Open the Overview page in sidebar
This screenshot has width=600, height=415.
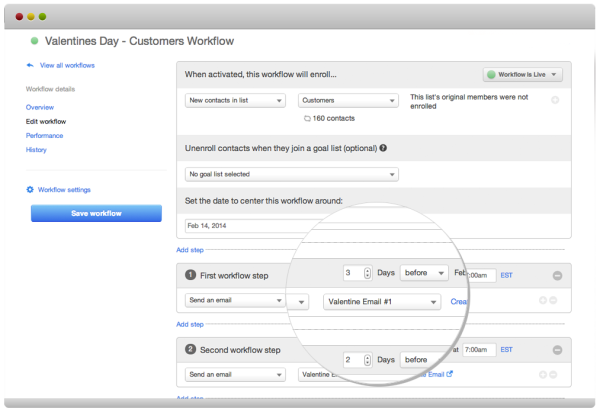[40, 106]
